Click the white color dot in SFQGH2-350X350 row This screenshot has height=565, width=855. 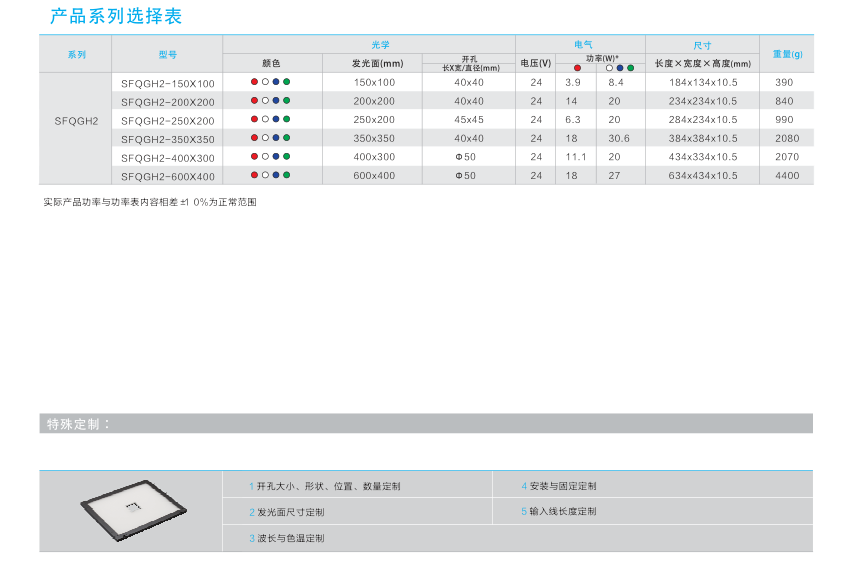265,138
